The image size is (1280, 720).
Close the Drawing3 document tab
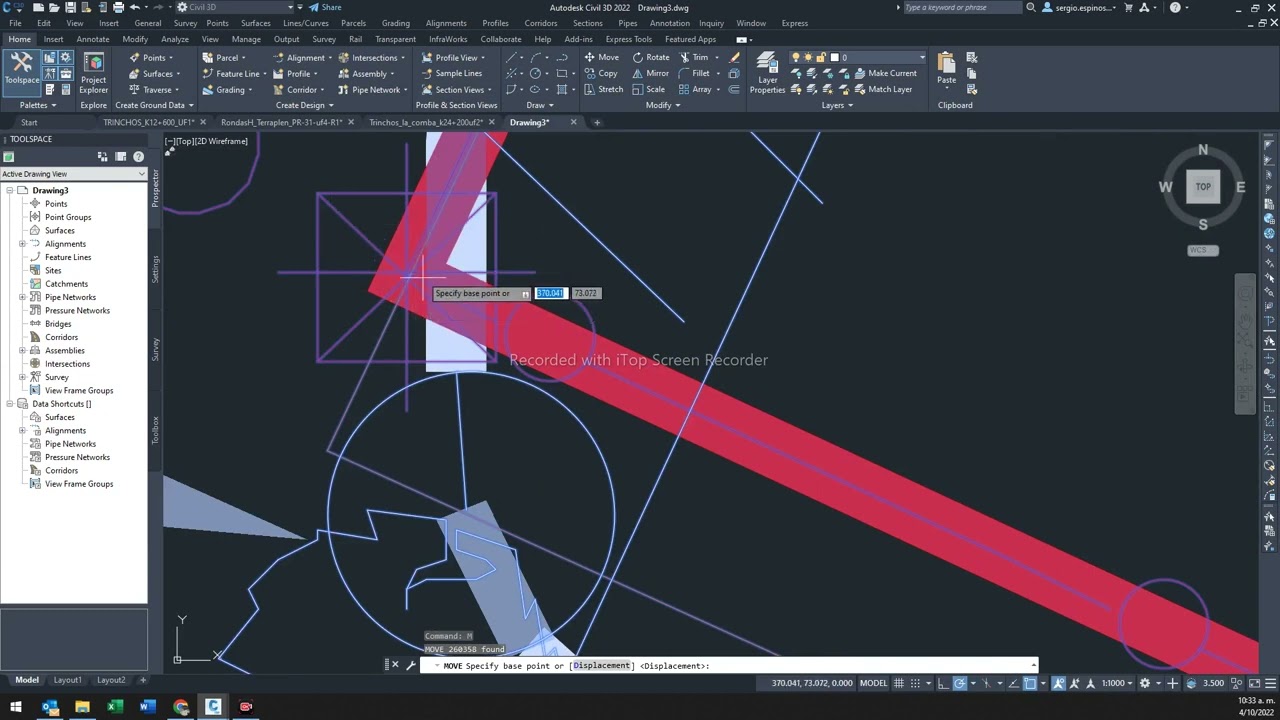[x=574, y=122]
